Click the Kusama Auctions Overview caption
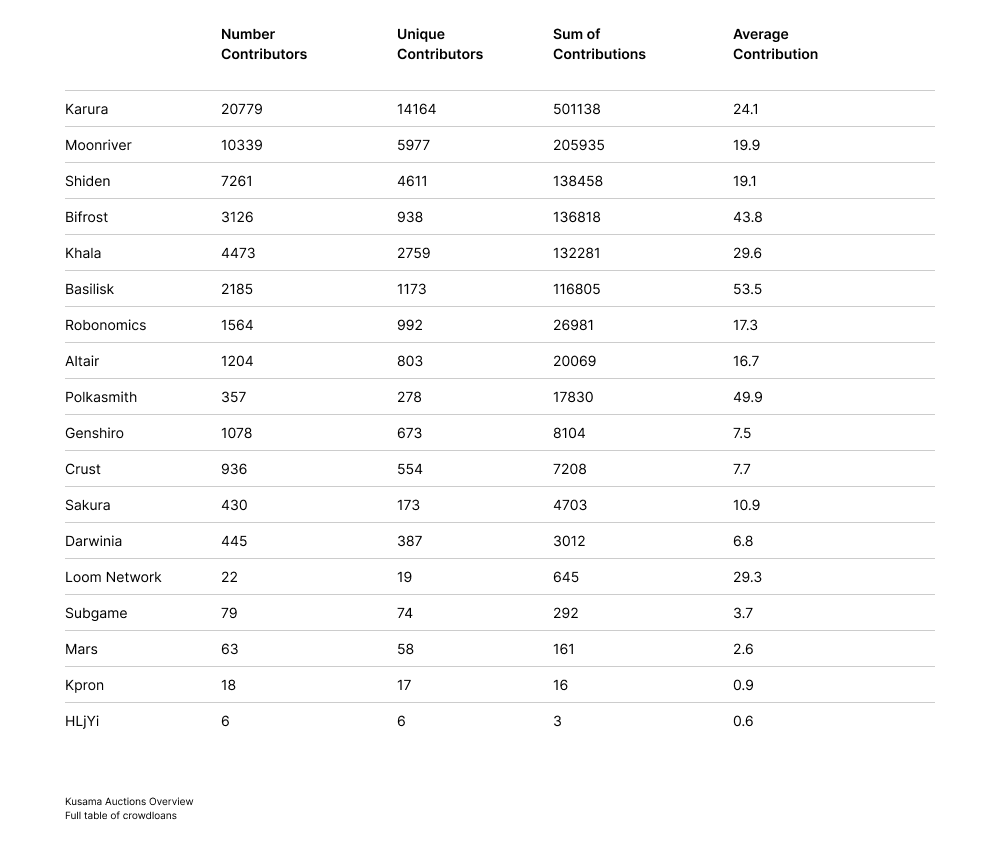The height and width of the screenshot is (856, 1000). (x=129, y=801)
